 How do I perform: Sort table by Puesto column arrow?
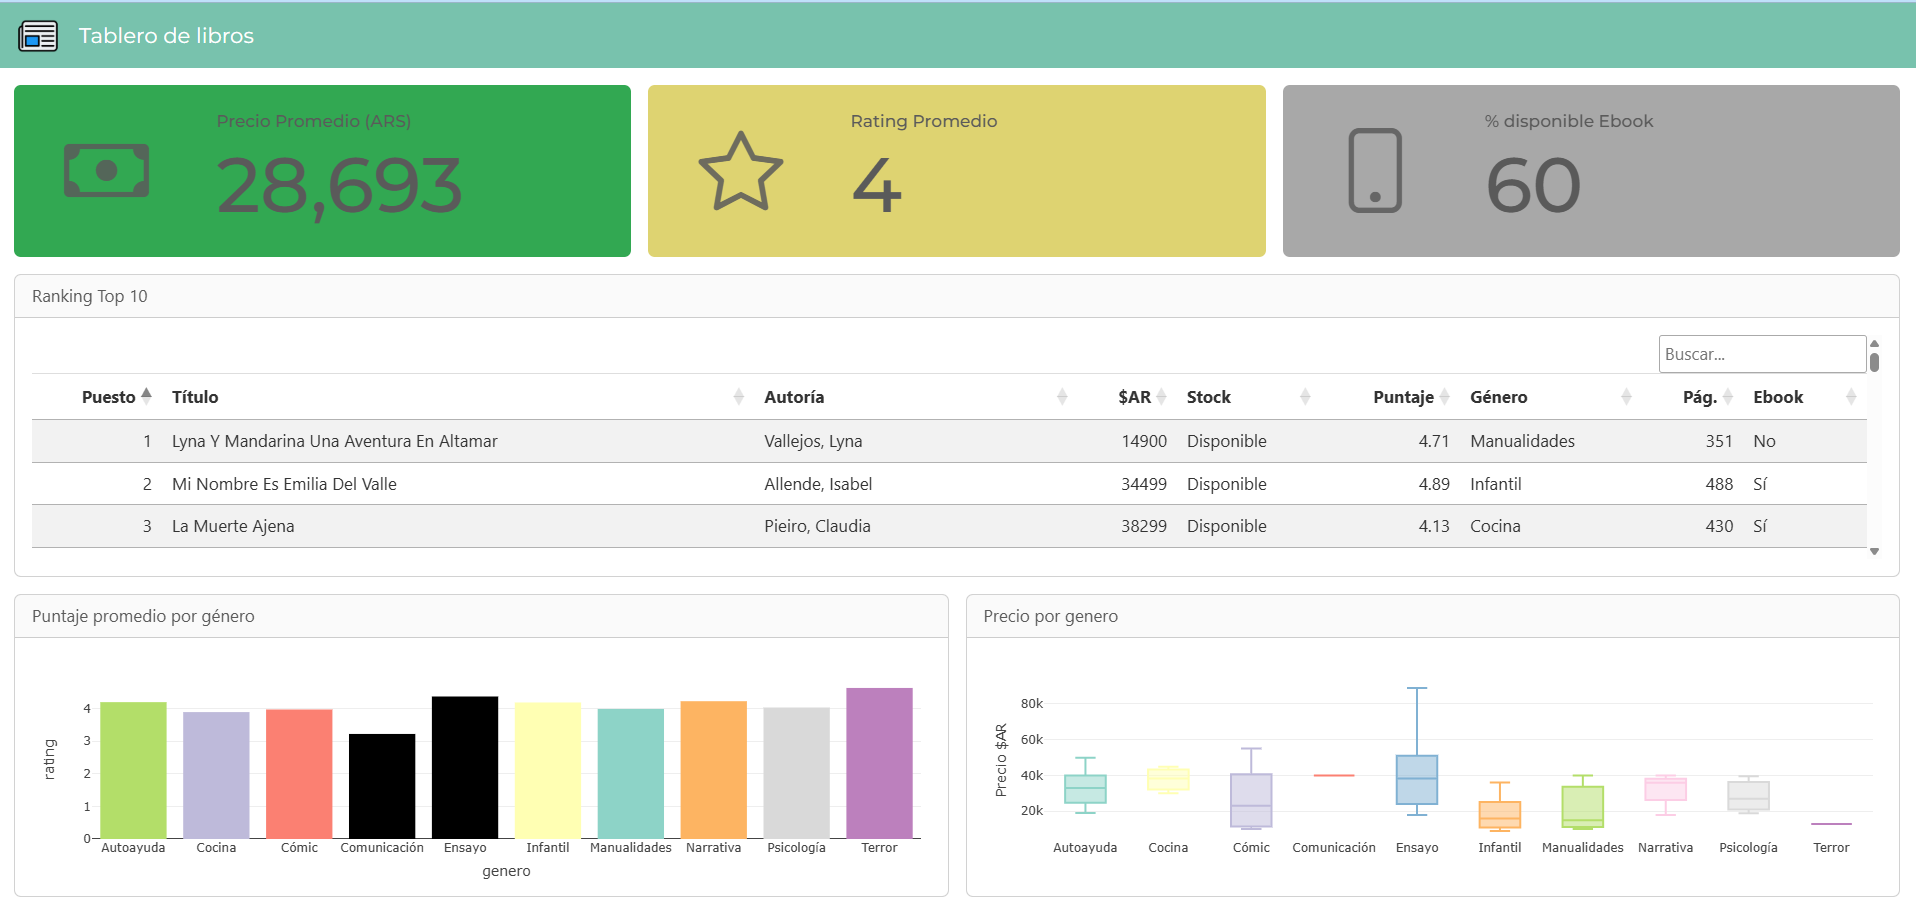click(x=146, y=396)
